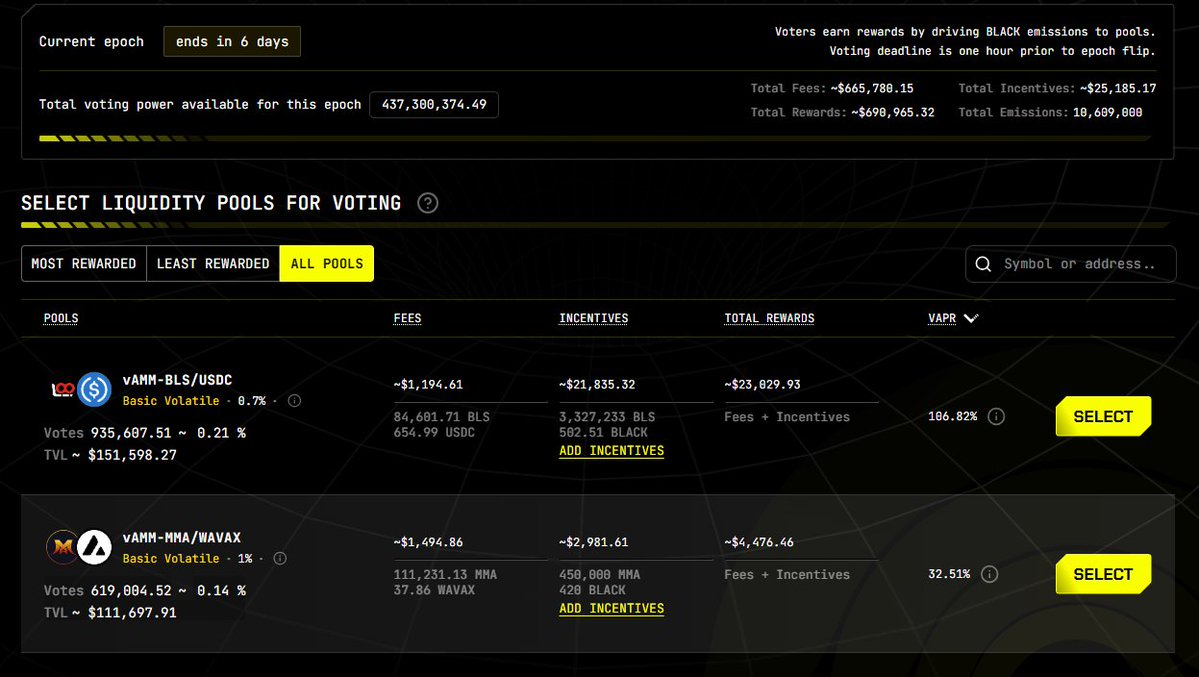Click '111,231.13 MMA' fee amount
The height and width of the screenshot is (677, 1199).
coord(445,574)
